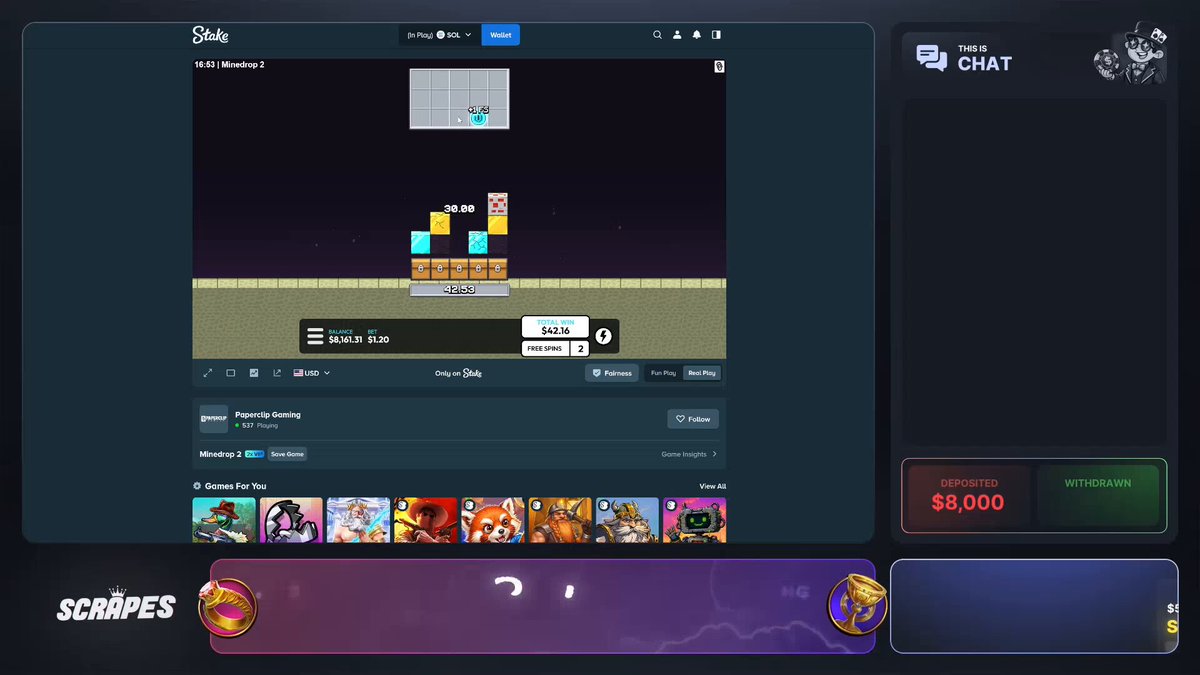Expand Game Insights
This screenshot has width=1200, height=675.
point(690,454)
